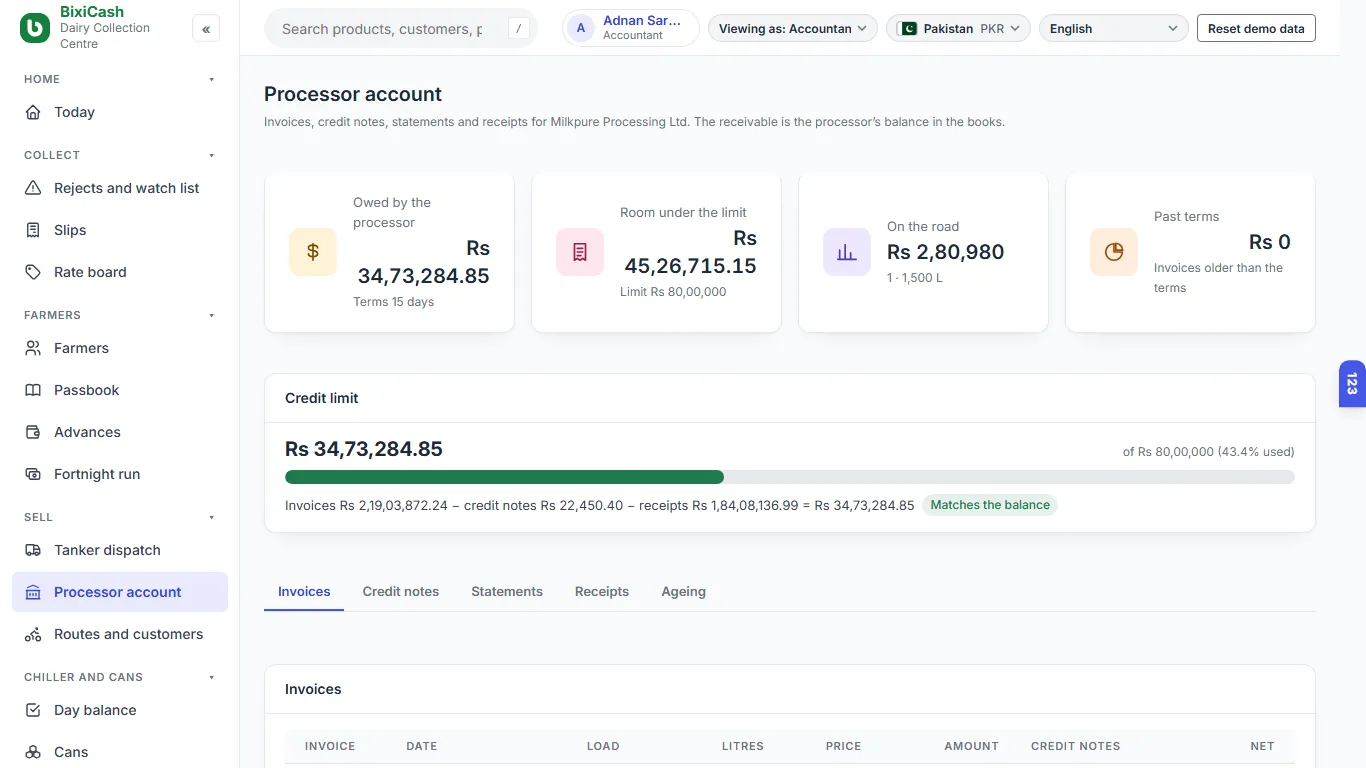The height and width of the screenshot is (768, 1366).
Task: Open the blue 123 side tab
Action: (x=1352, y=384)
